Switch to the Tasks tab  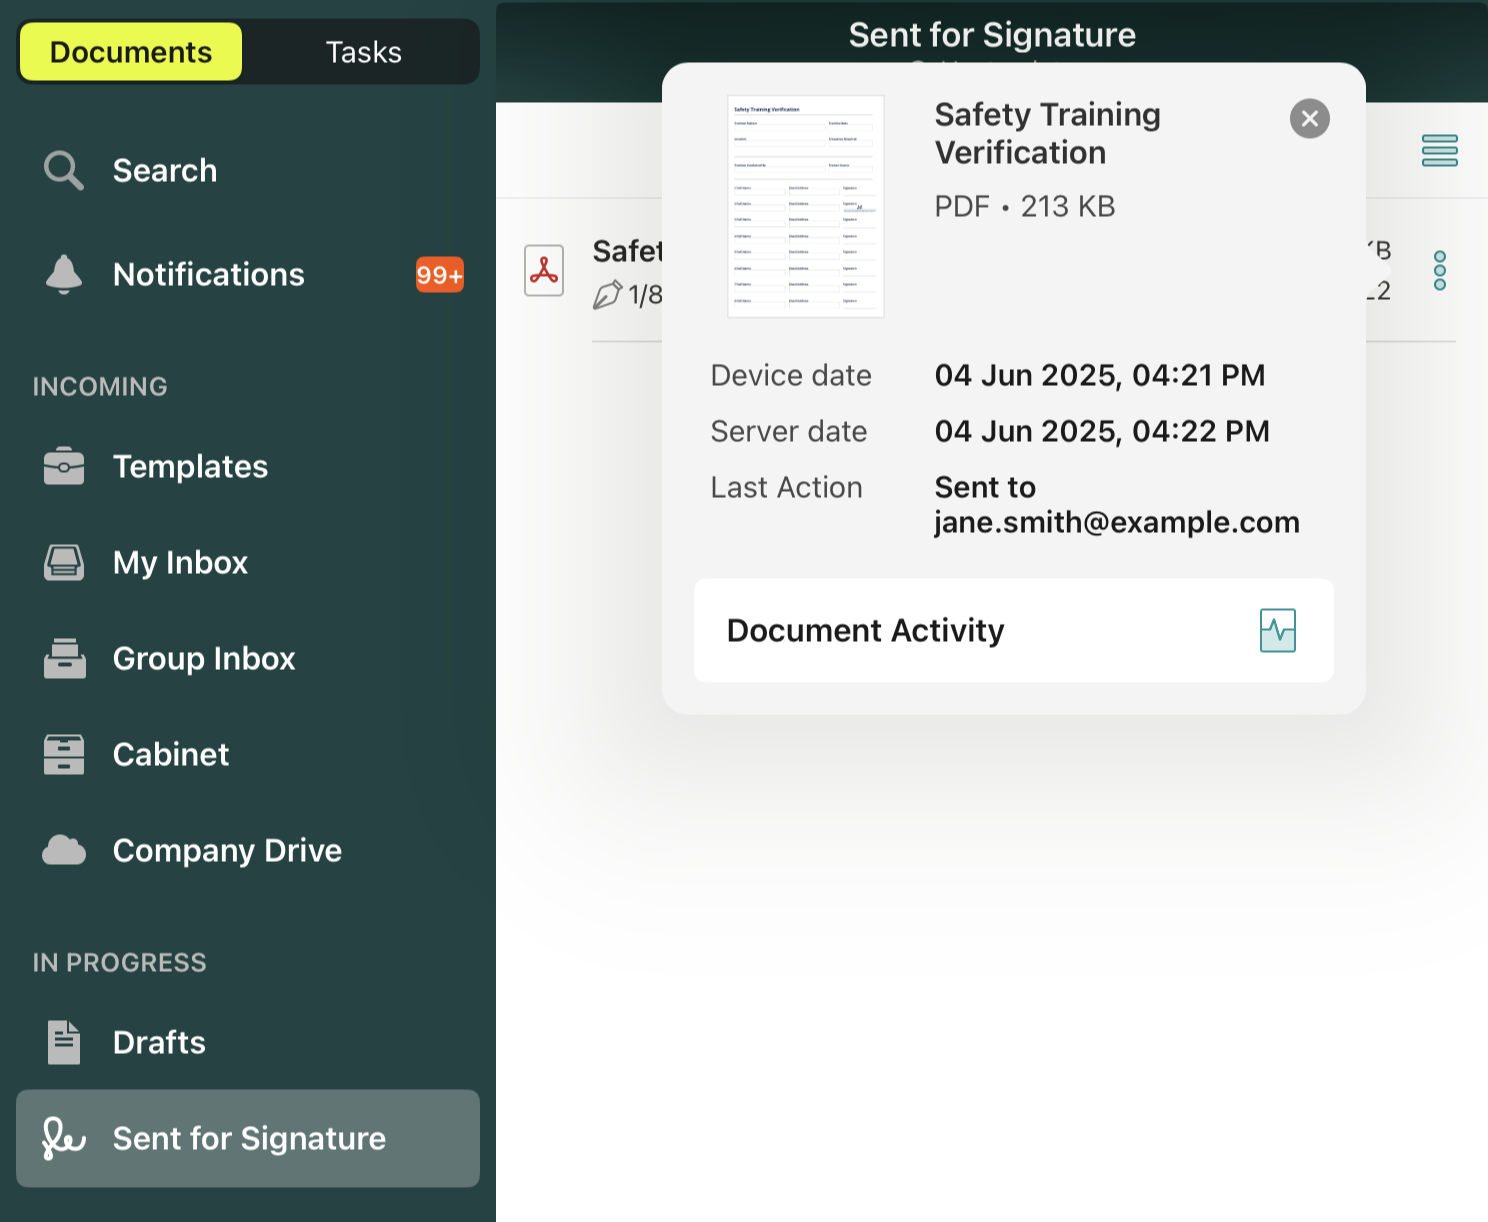pos(363,52)
